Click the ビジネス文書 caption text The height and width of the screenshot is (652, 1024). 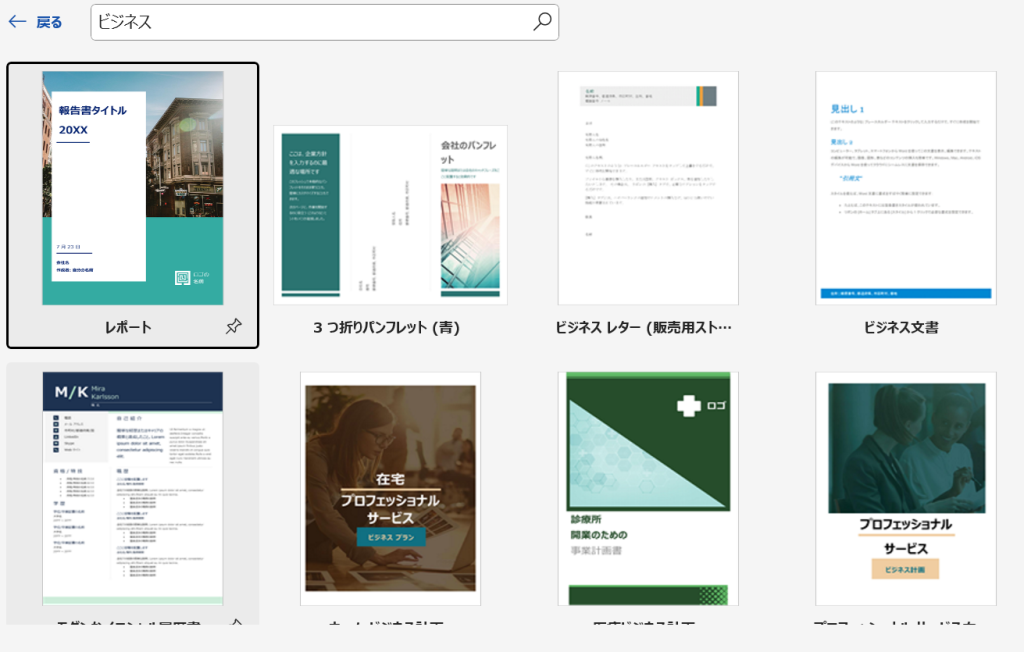click(901, 327)
